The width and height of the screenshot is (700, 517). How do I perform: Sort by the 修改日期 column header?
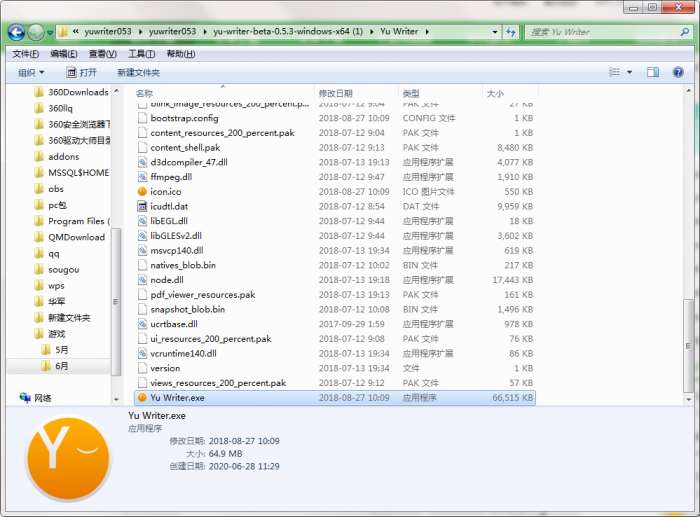click(x=356, y=93)
